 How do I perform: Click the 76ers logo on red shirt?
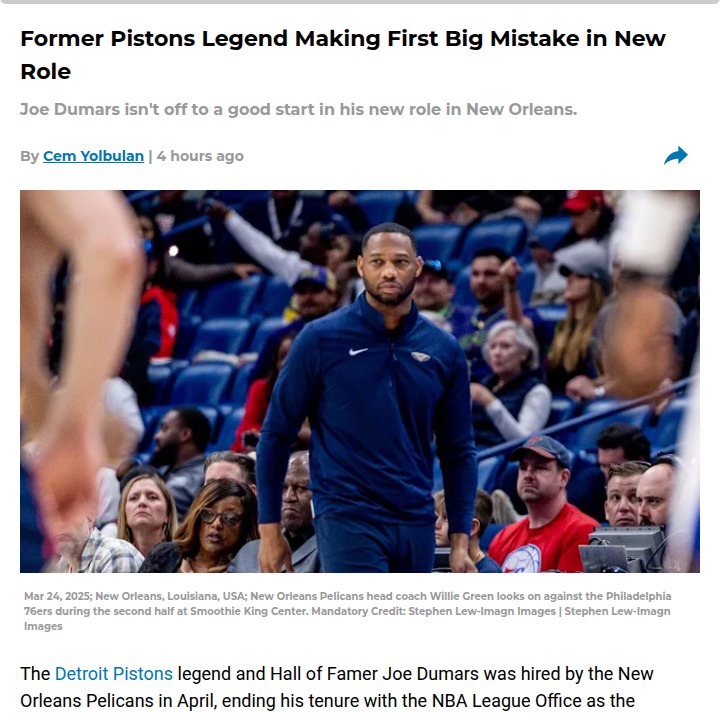click(x=521, y=558)
